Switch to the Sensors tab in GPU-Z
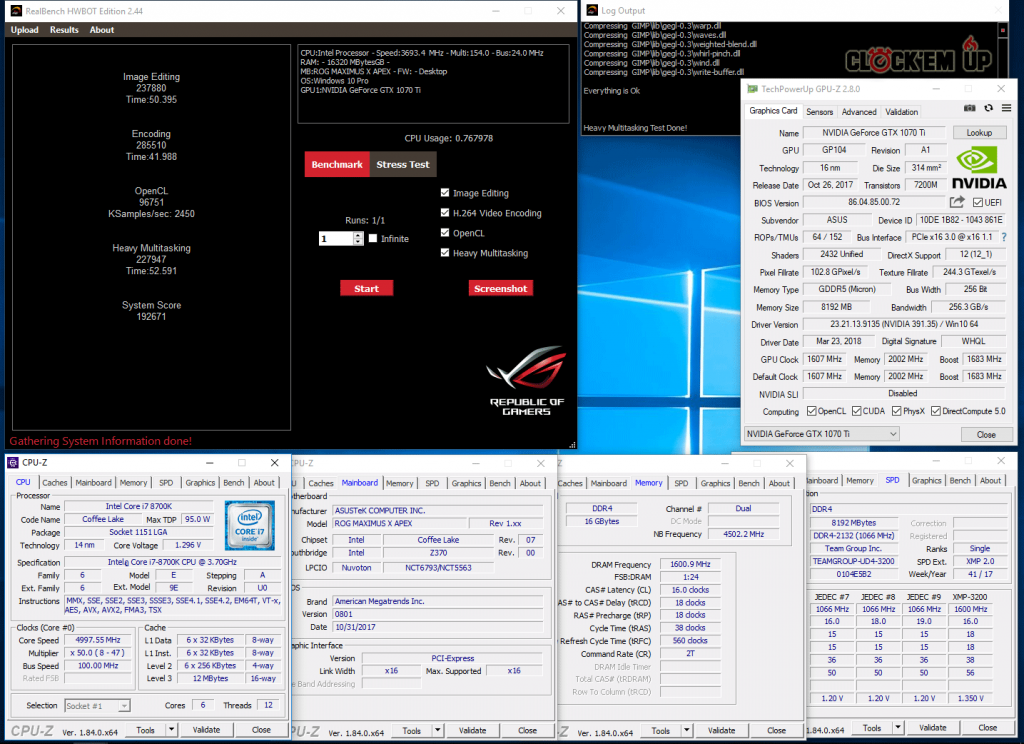This screenshot has height=744, width=1024. tap(819, 112)
